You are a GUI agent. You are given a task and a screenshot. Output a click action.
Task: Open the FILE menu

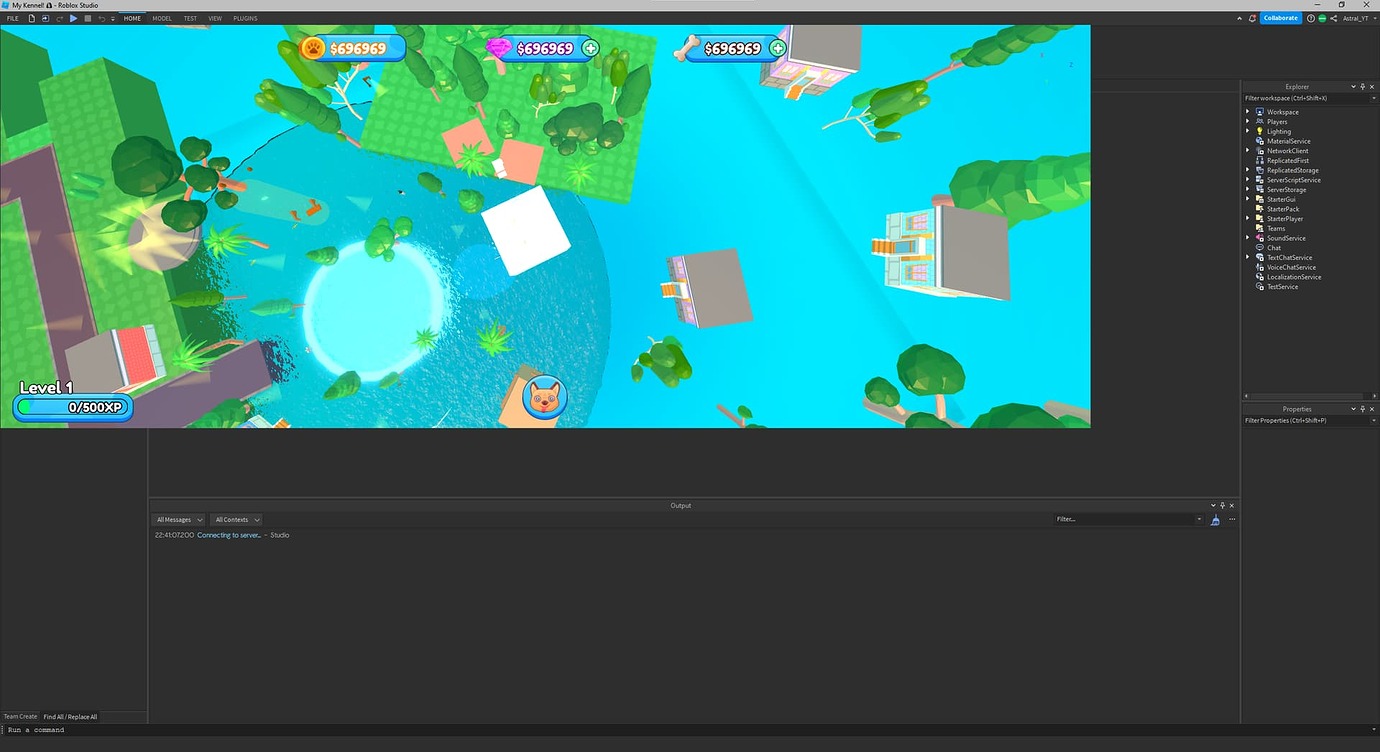[13, 18]
